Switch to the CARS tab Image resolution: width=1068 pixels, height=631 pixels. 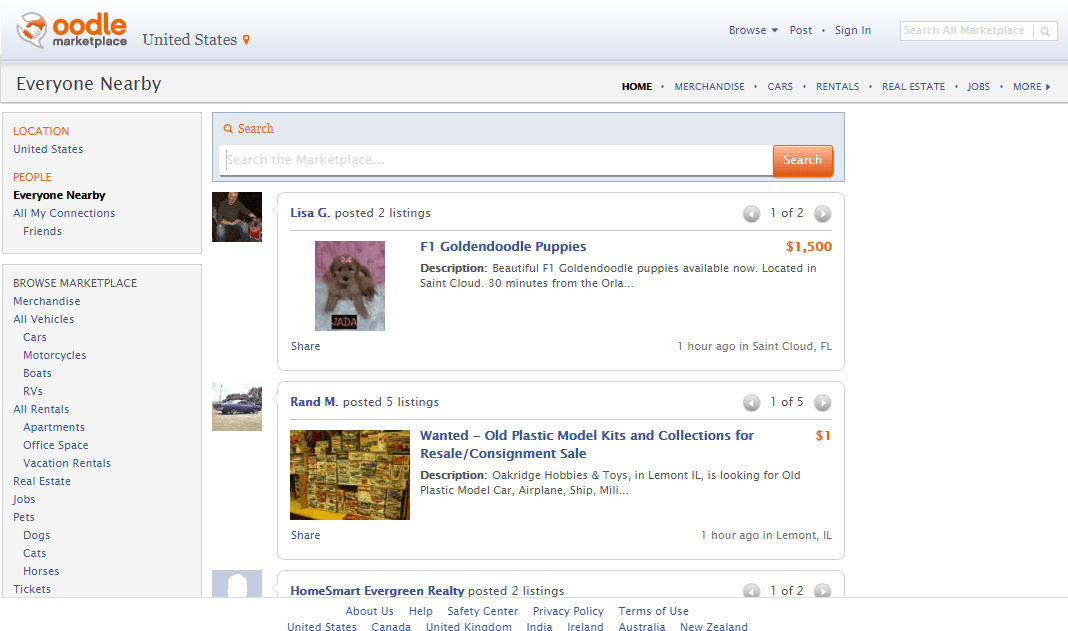780,87
